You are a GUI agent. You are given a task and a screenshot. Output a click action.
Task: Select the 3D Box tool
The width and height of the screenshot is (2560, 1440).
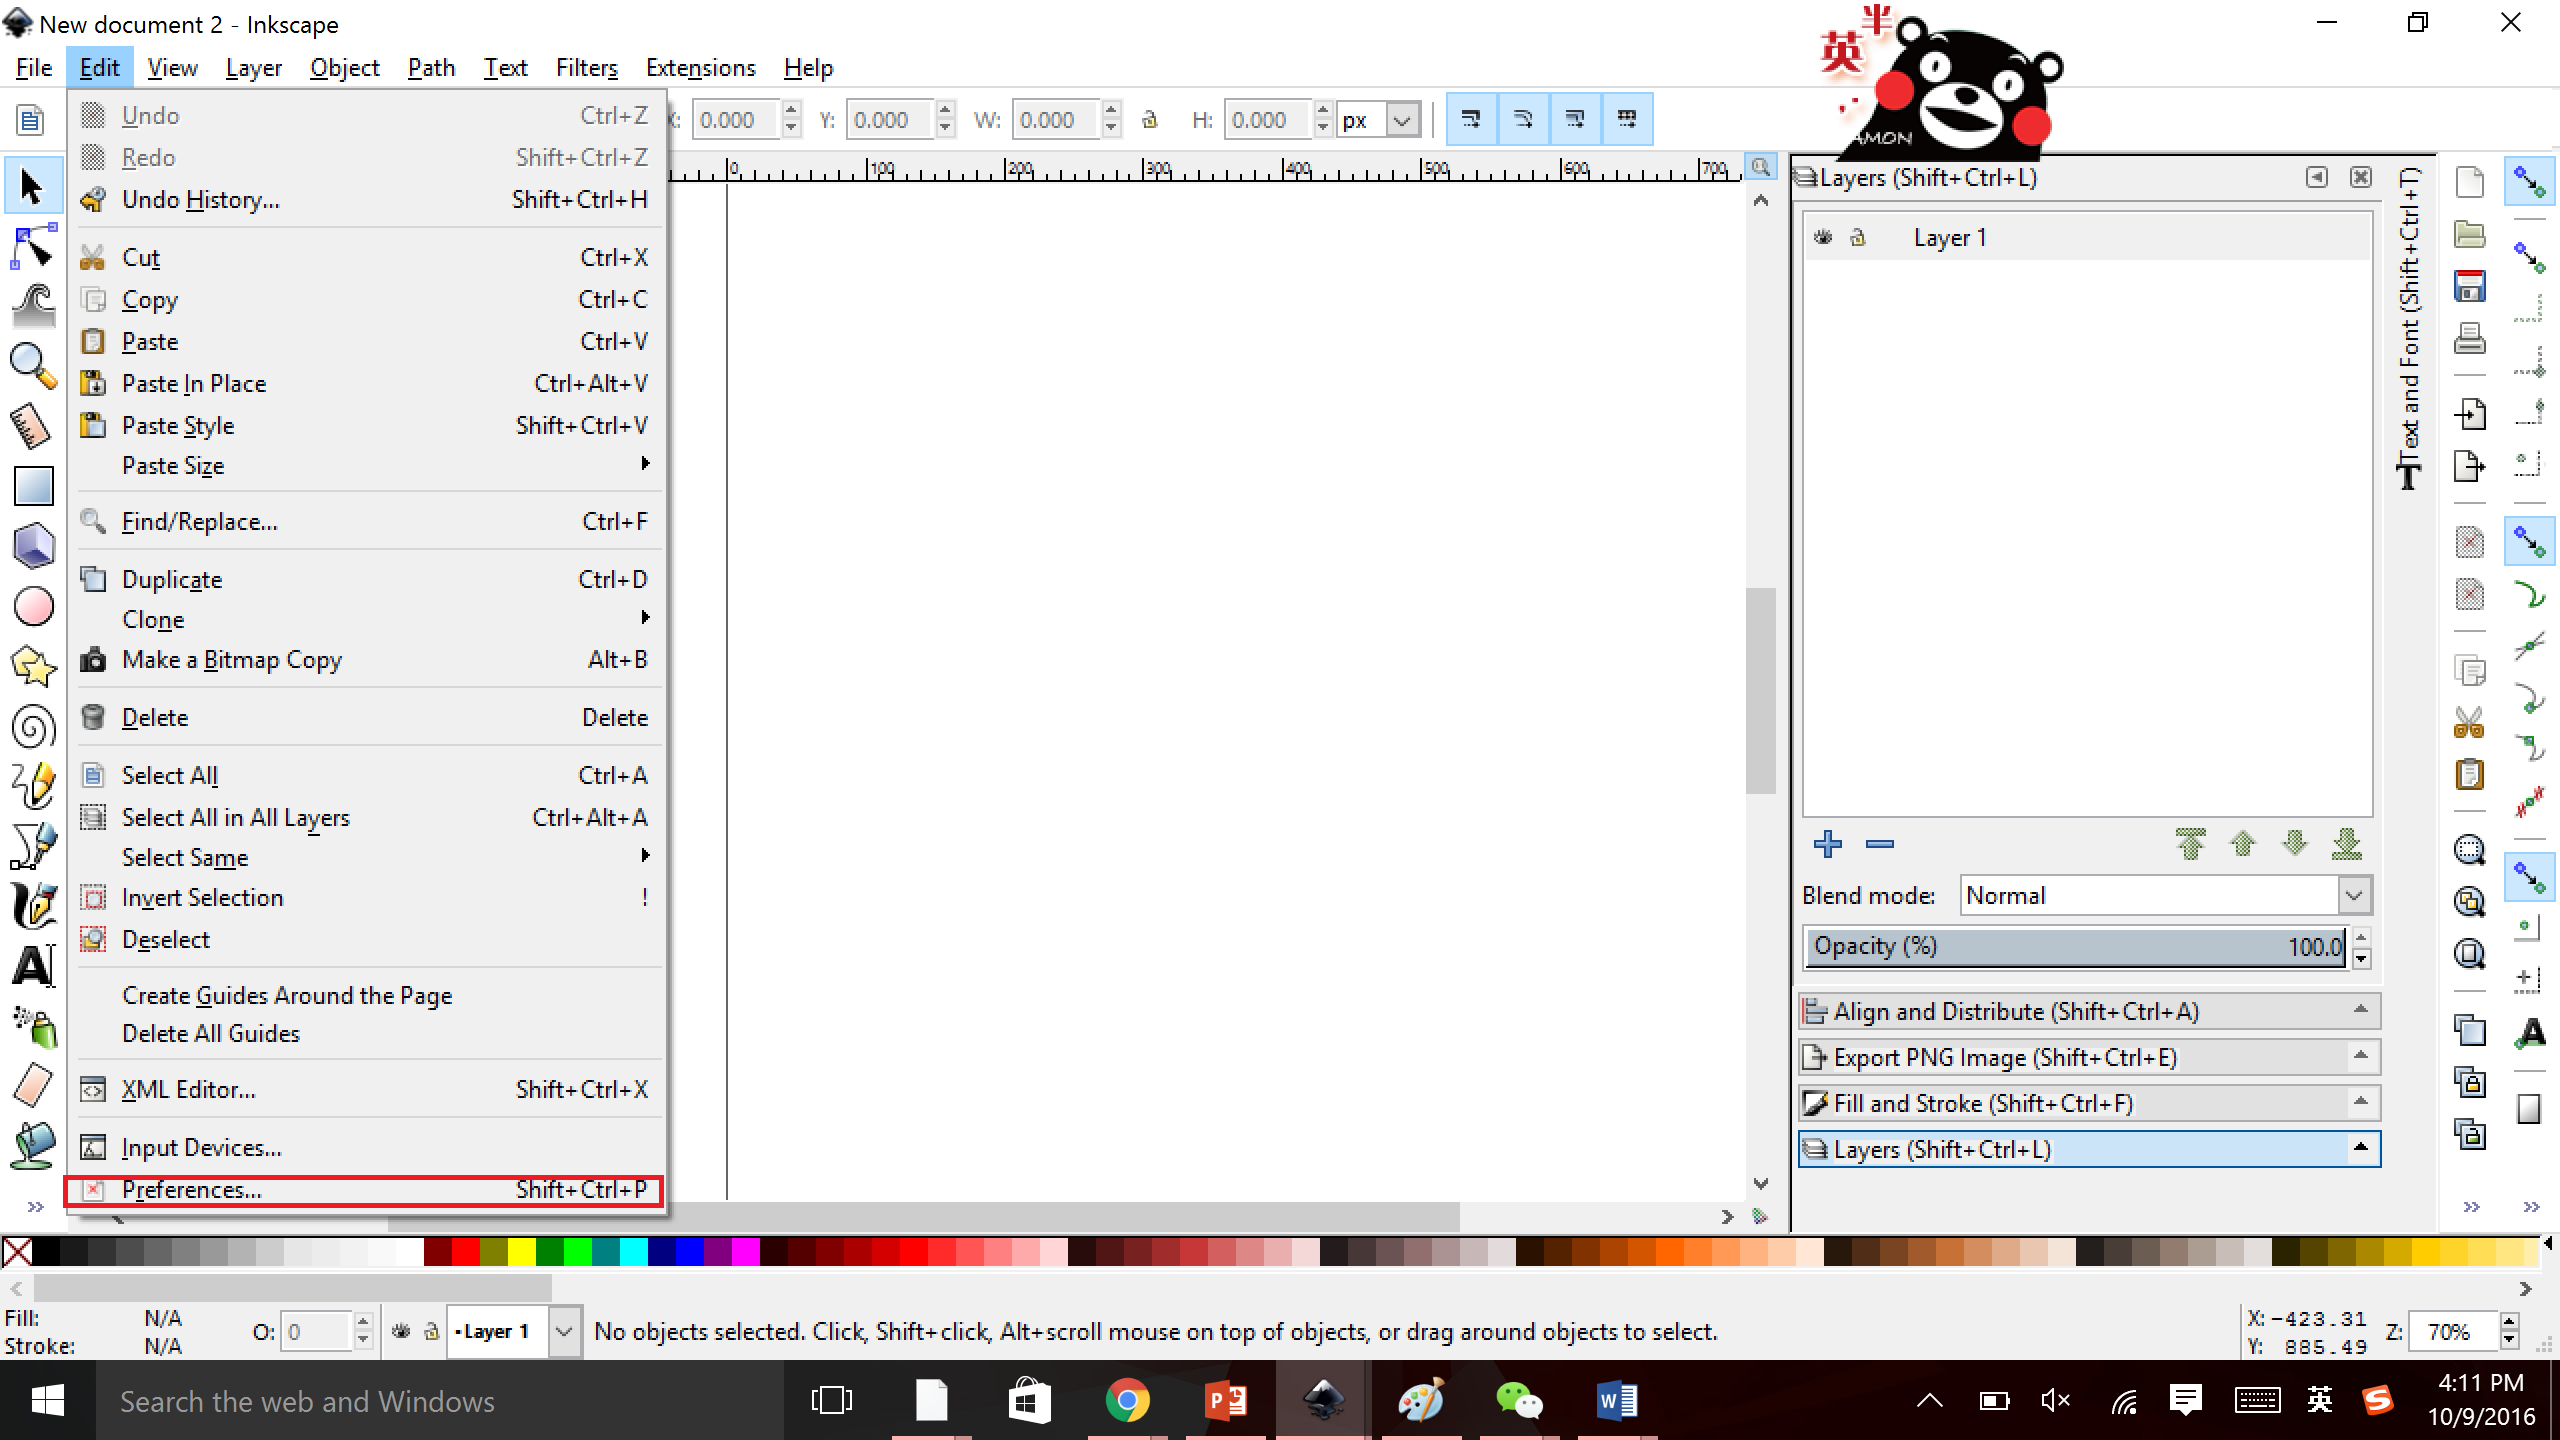click(x=33, y=547)
